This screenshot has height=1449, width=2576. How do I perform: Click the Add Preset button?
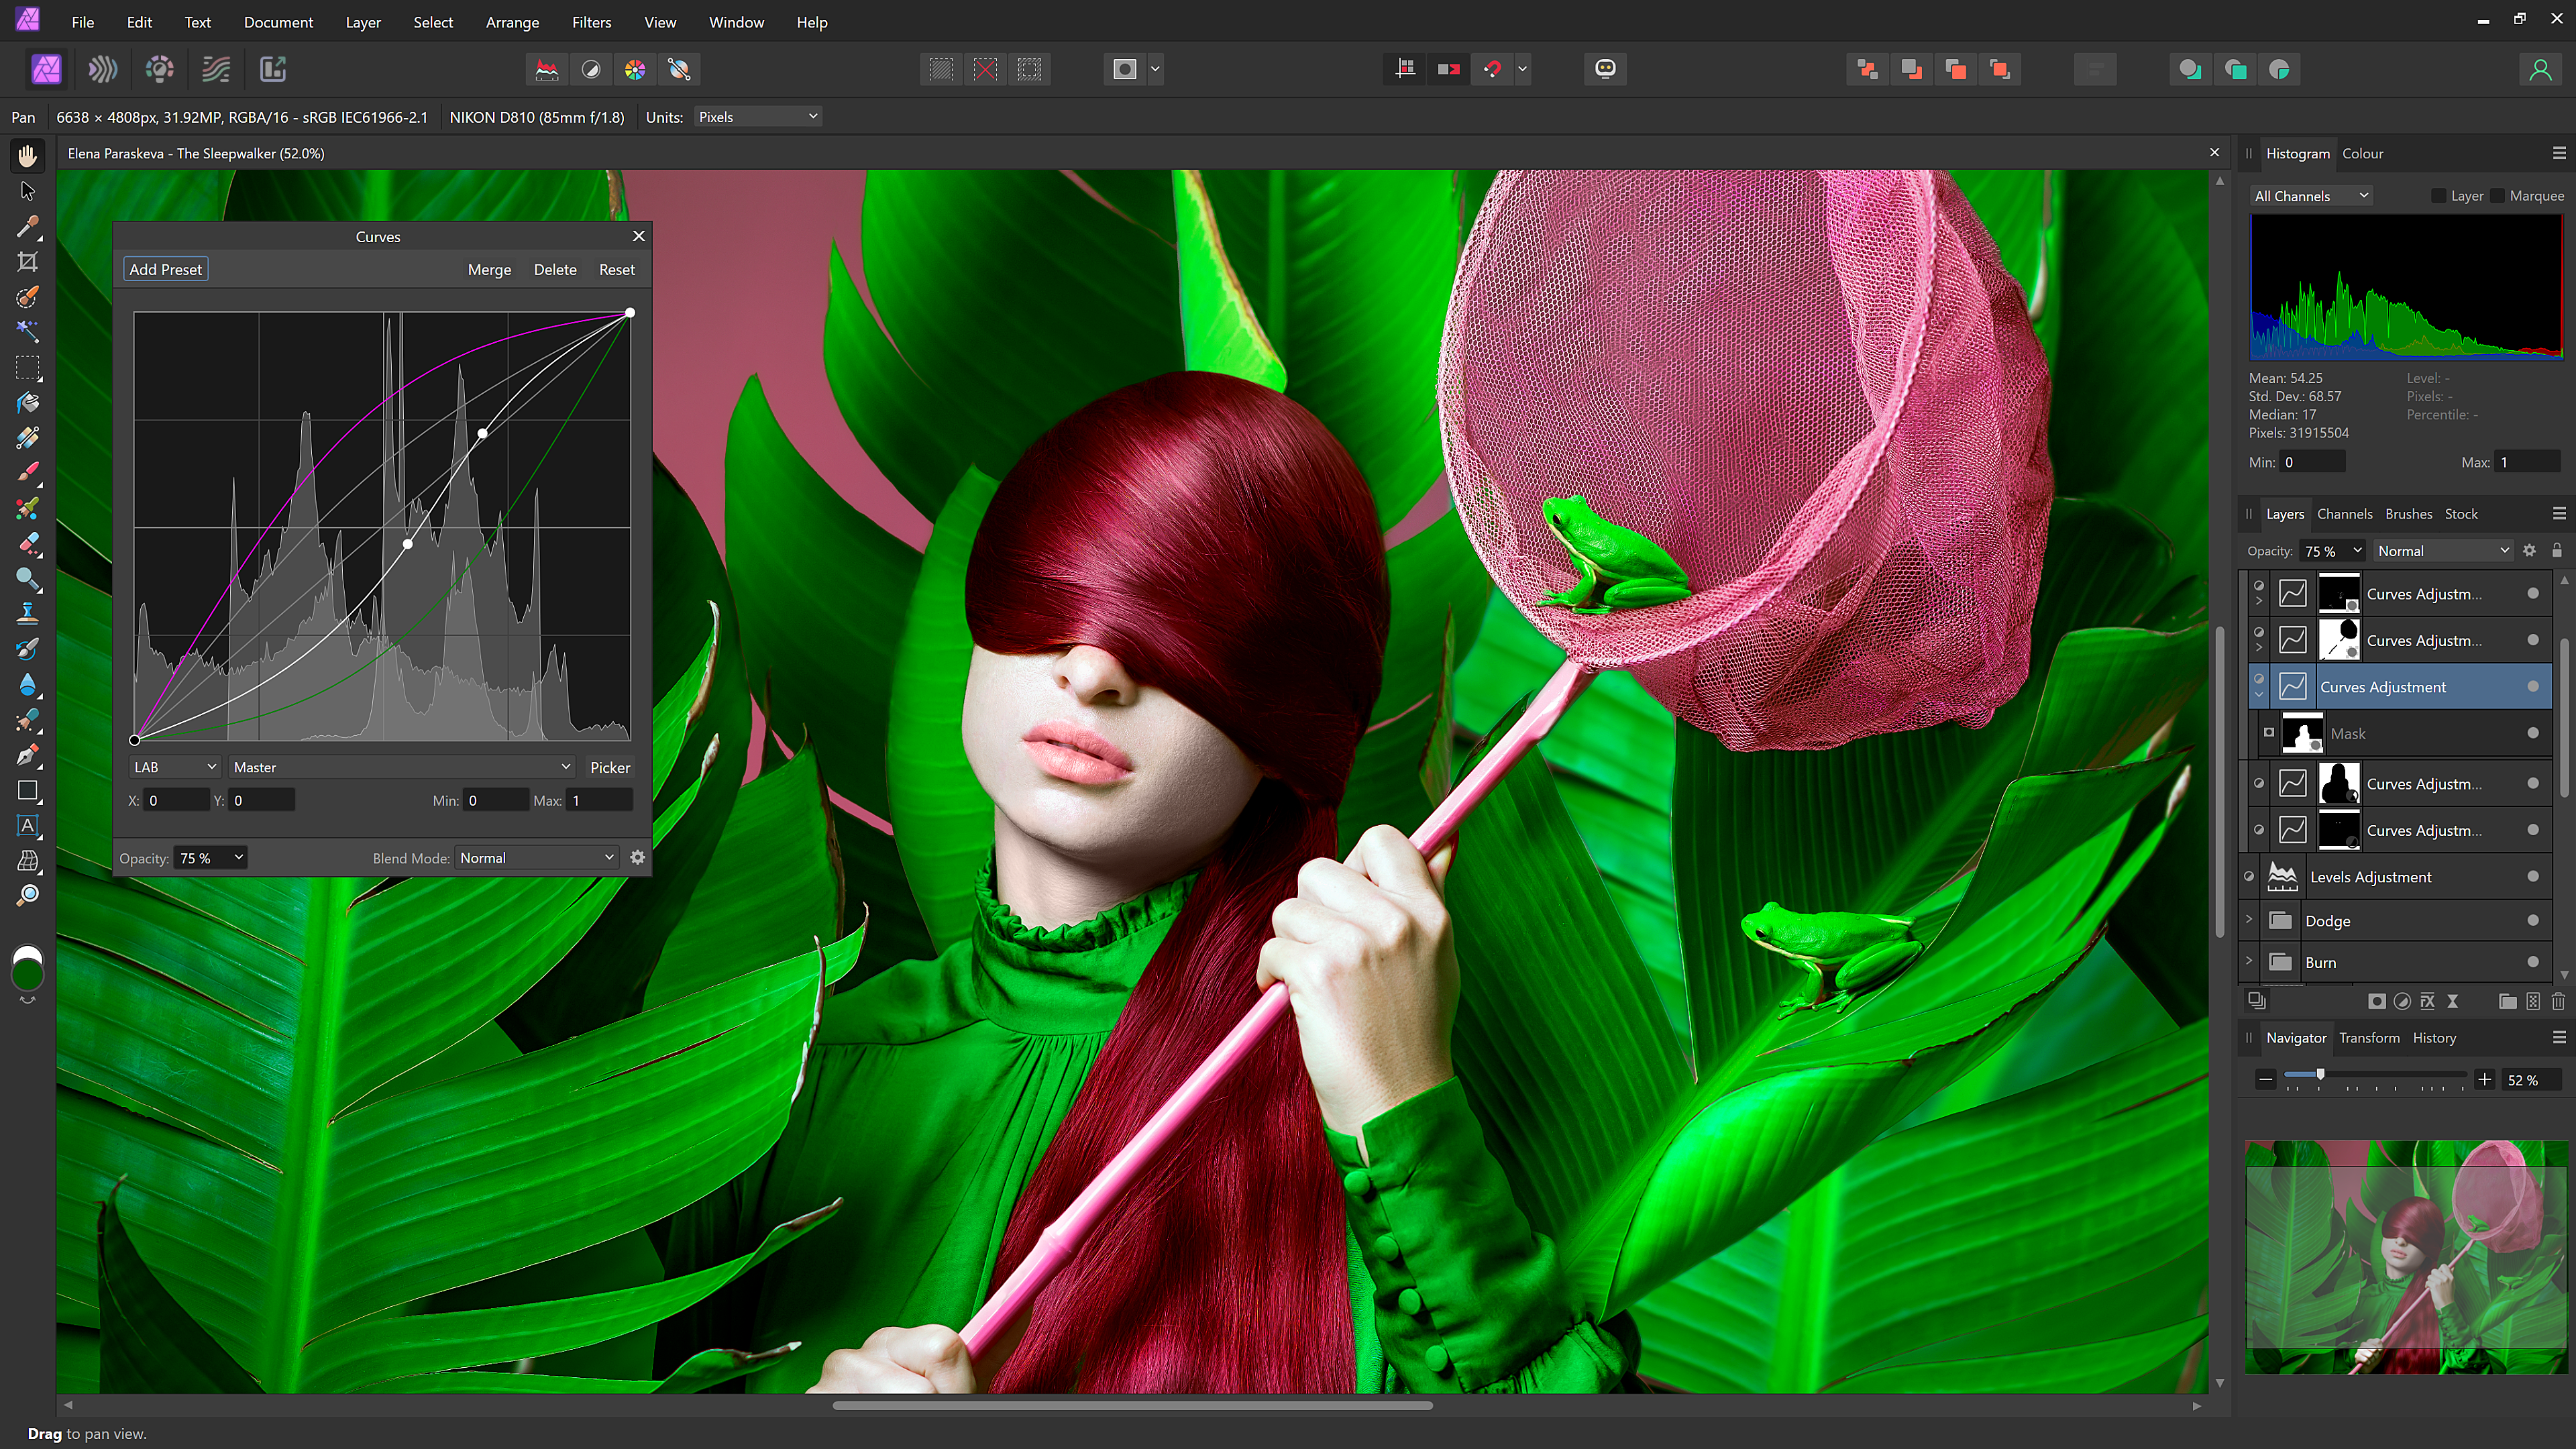tap(166, 269)
